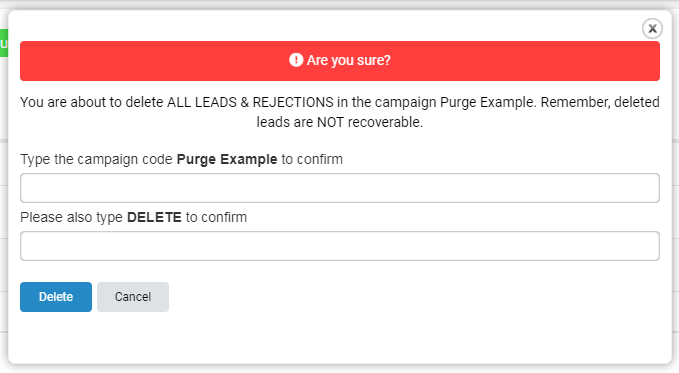The image size is (679, 373).
Task: Click the "Please also type" label text
Action: [x=71, y=217]
